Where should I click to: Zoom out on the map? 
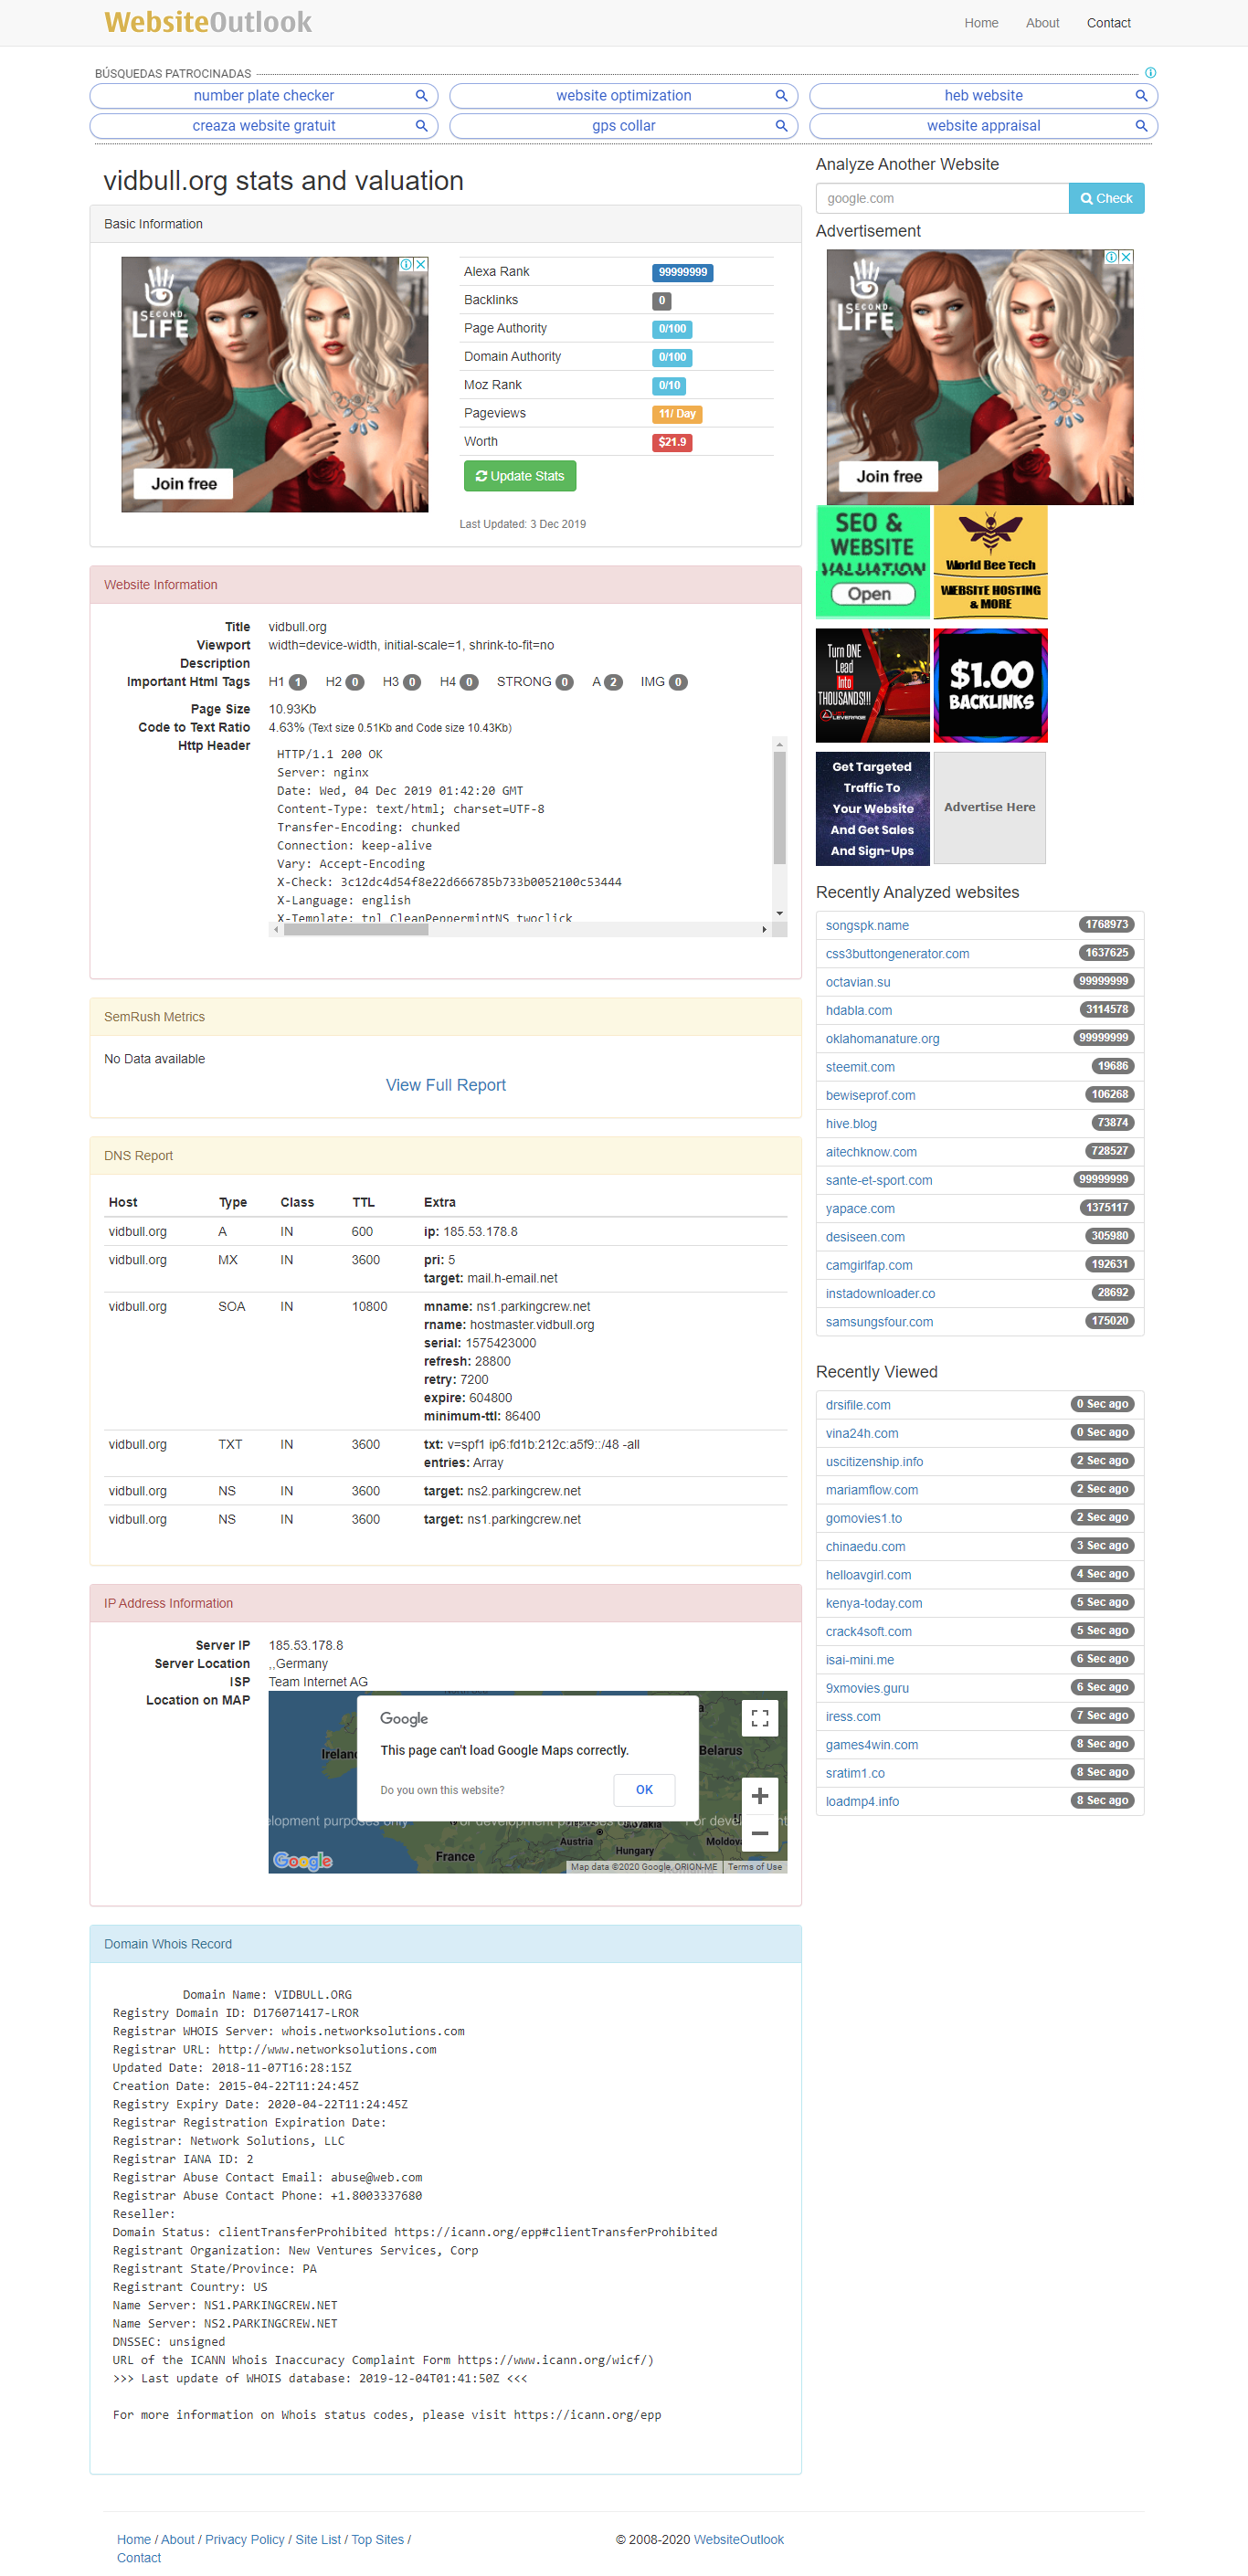coord(760,1833)
